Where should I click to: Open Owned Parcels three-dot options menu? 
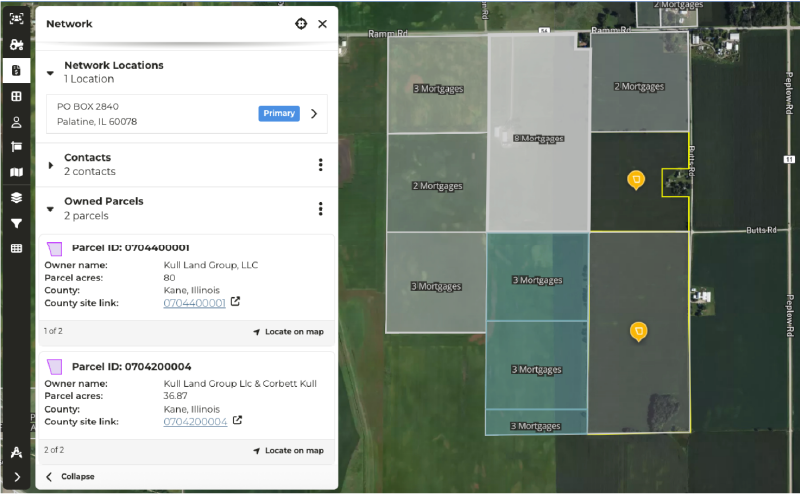coord(320,209)
